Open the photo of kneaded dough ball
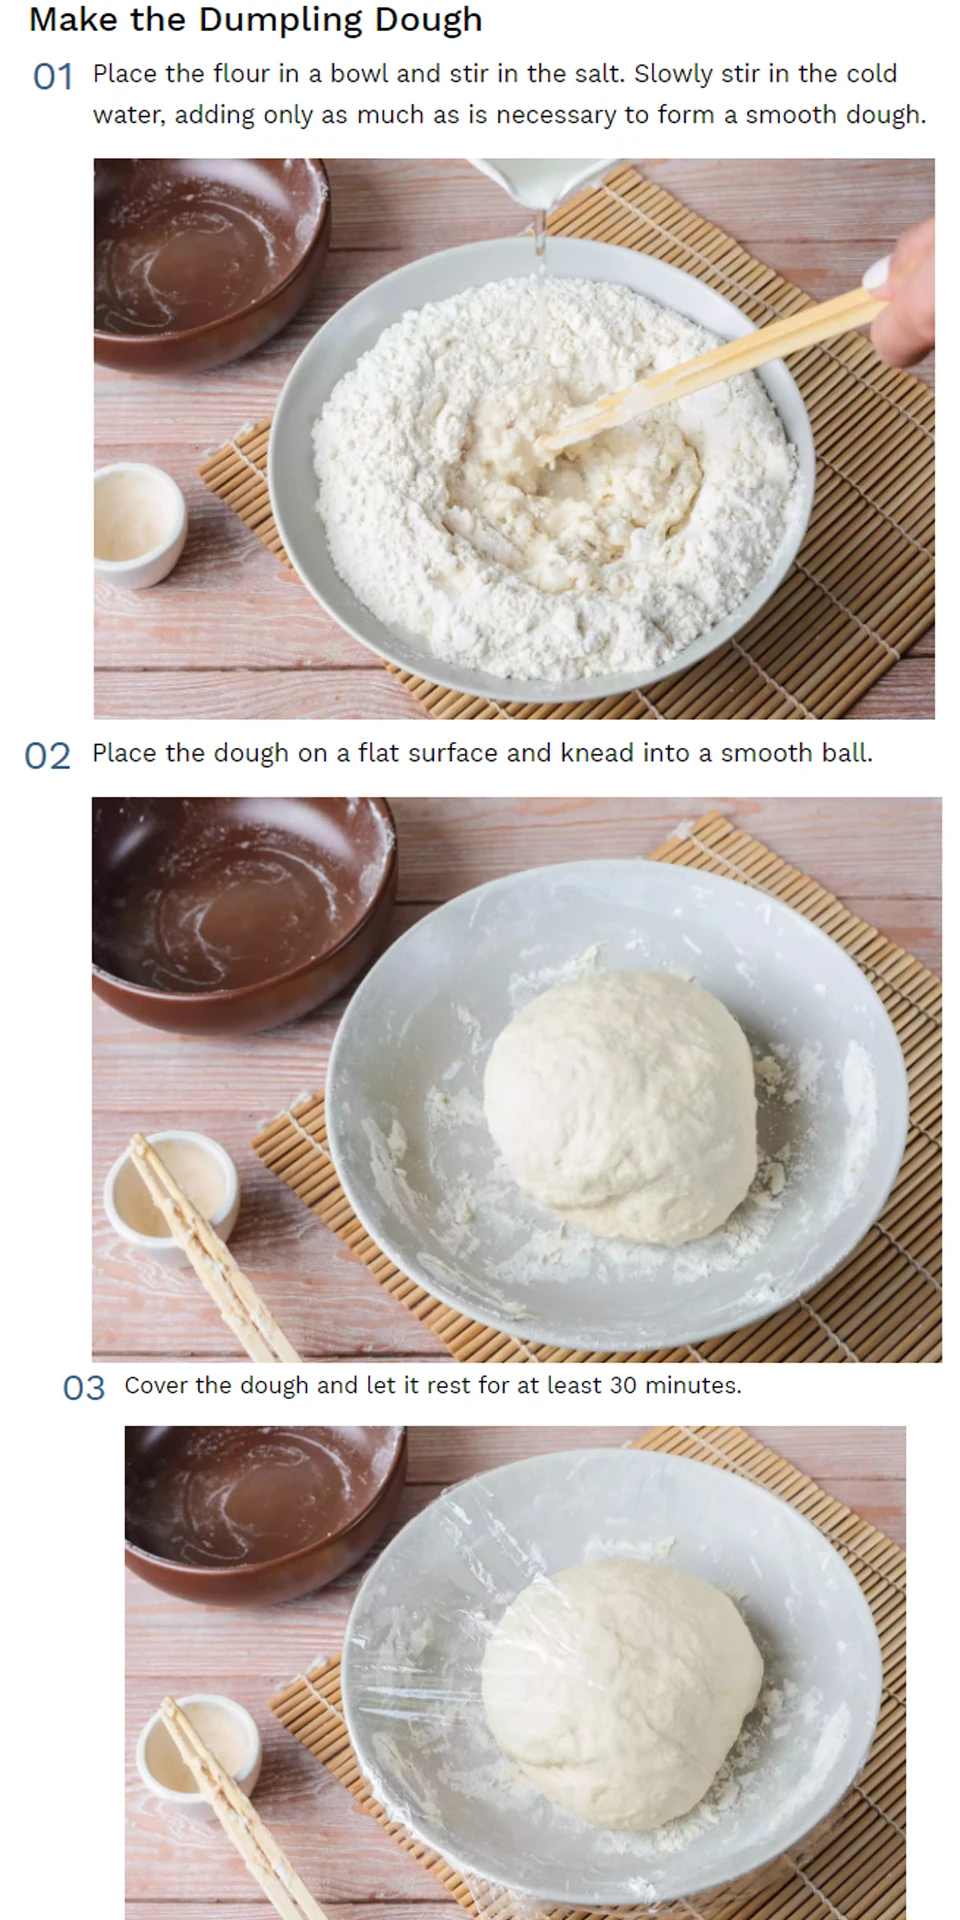 [x=517, y=1079]
